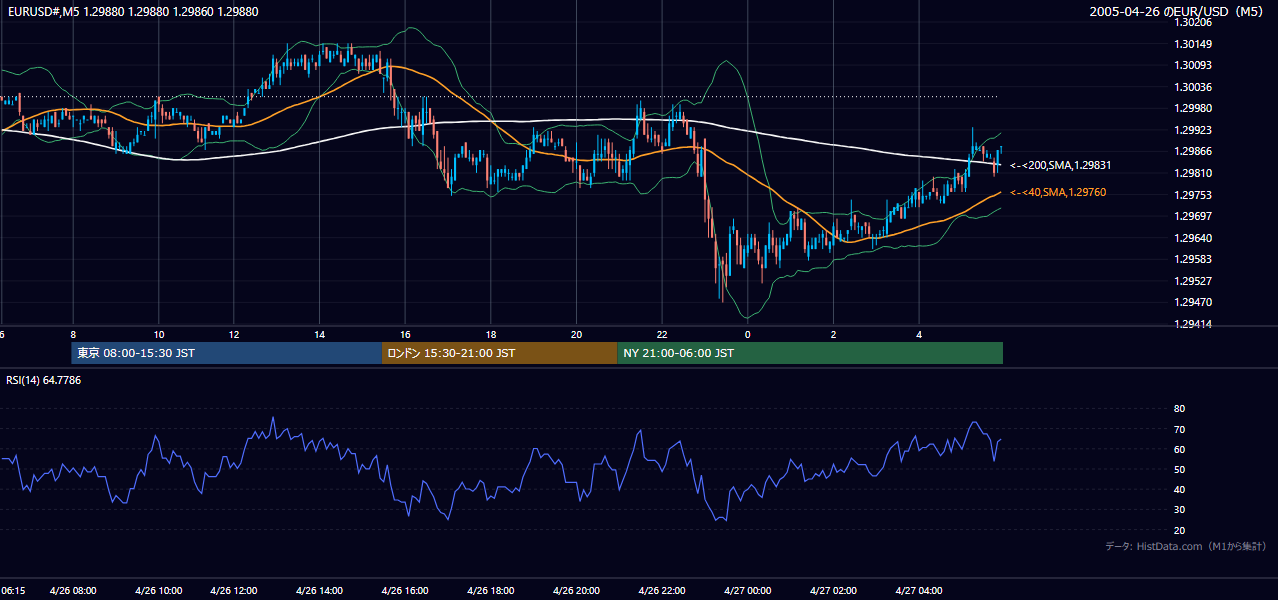Click the 1.30093 price axis label

click(x=1193, y=65)
